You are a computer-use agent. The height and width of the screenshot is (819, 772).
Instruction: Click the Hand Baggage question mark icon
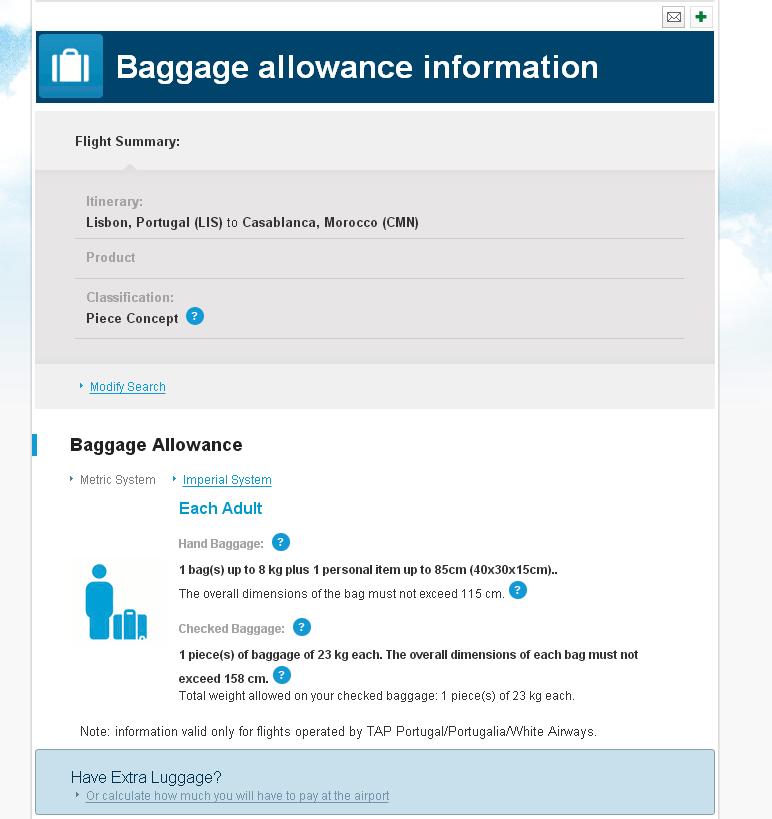280,543
